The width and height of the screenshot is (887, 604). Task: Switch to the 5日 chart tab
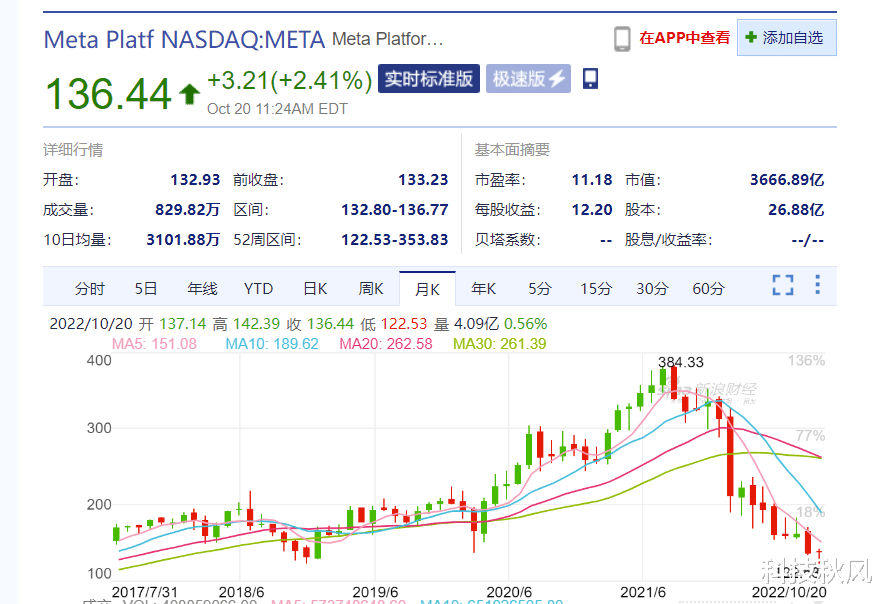pos(145,289)
